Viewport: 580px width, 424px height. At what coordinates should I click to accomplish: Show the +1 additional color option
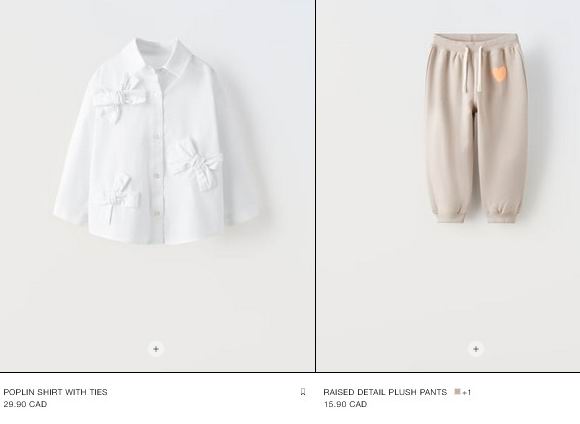tap(466, 392)
